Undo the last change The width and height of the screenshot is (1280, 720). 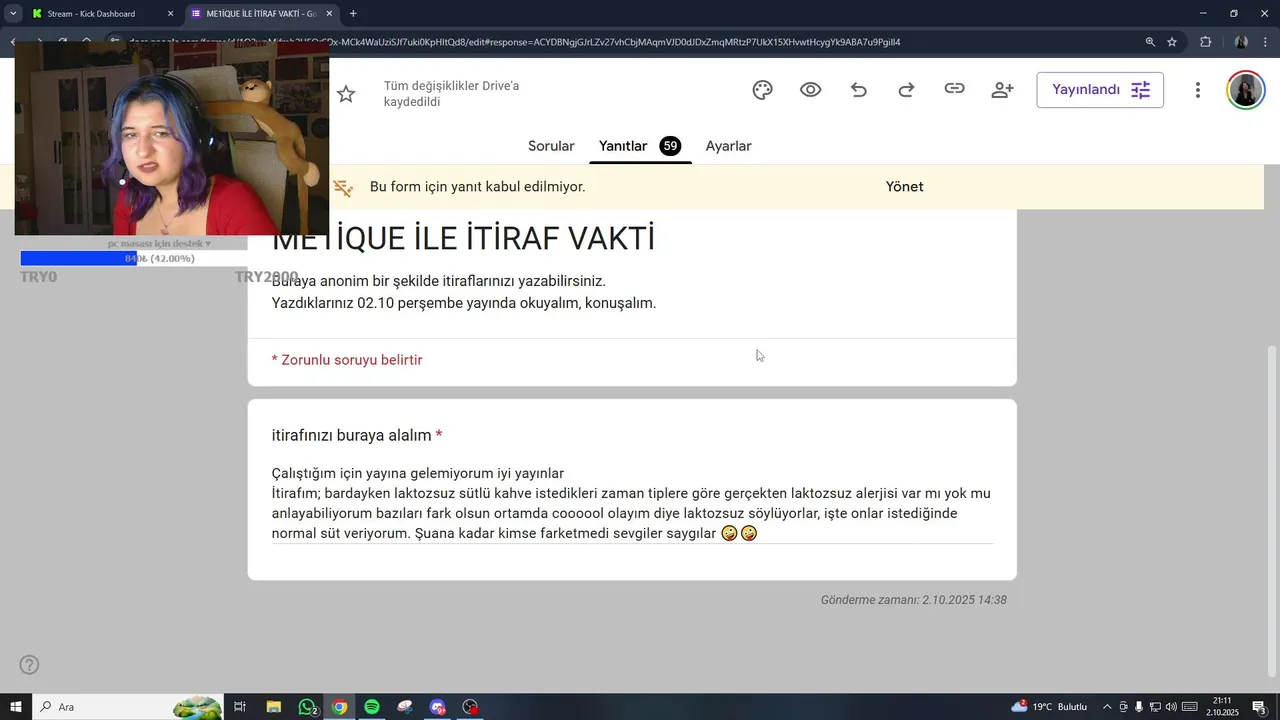(x=859, y=90)
